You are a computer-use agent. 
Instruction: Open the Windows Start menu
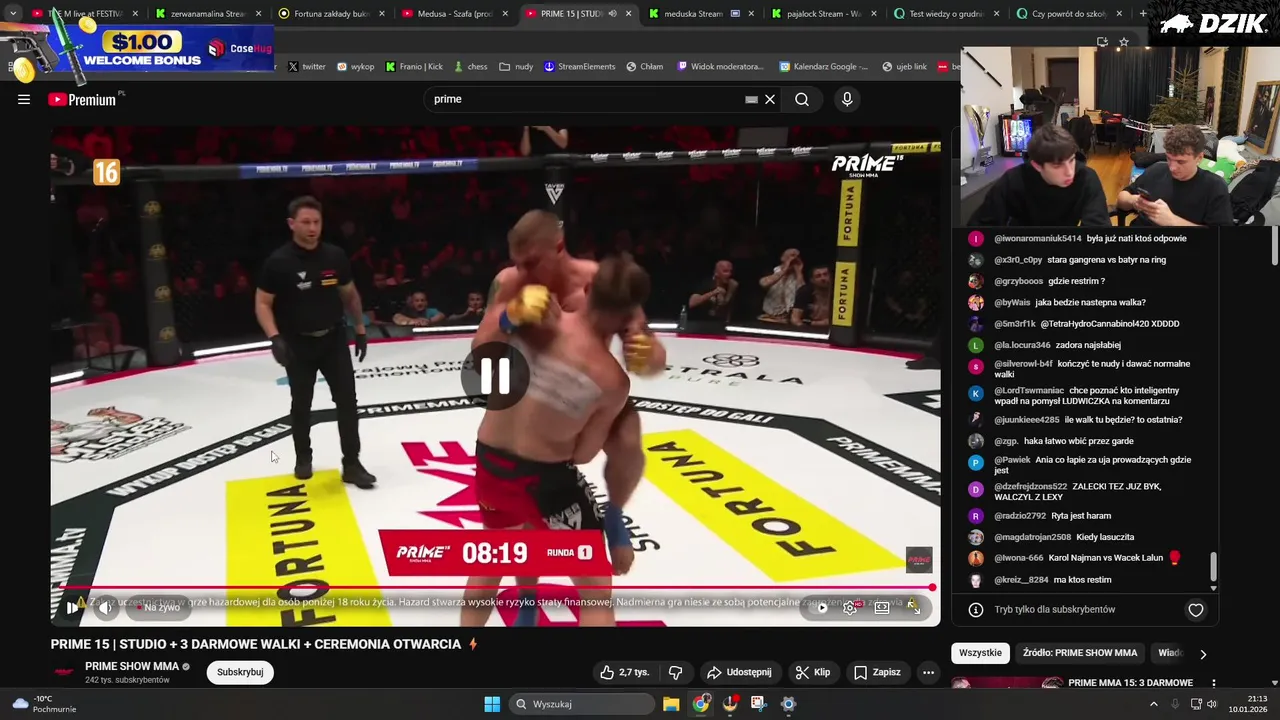coord(492,704)
